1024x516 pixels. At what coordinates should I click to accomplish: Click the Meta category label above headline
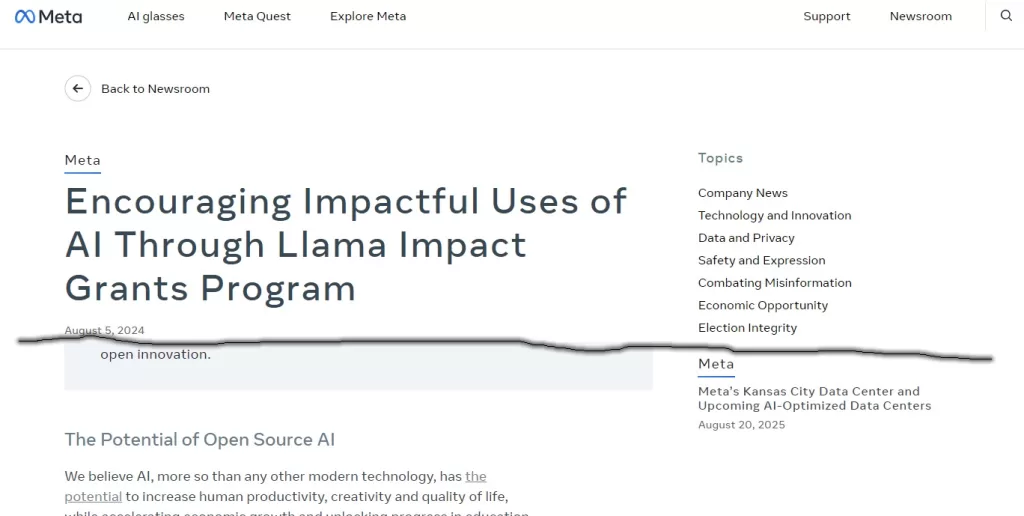point(82,160)
